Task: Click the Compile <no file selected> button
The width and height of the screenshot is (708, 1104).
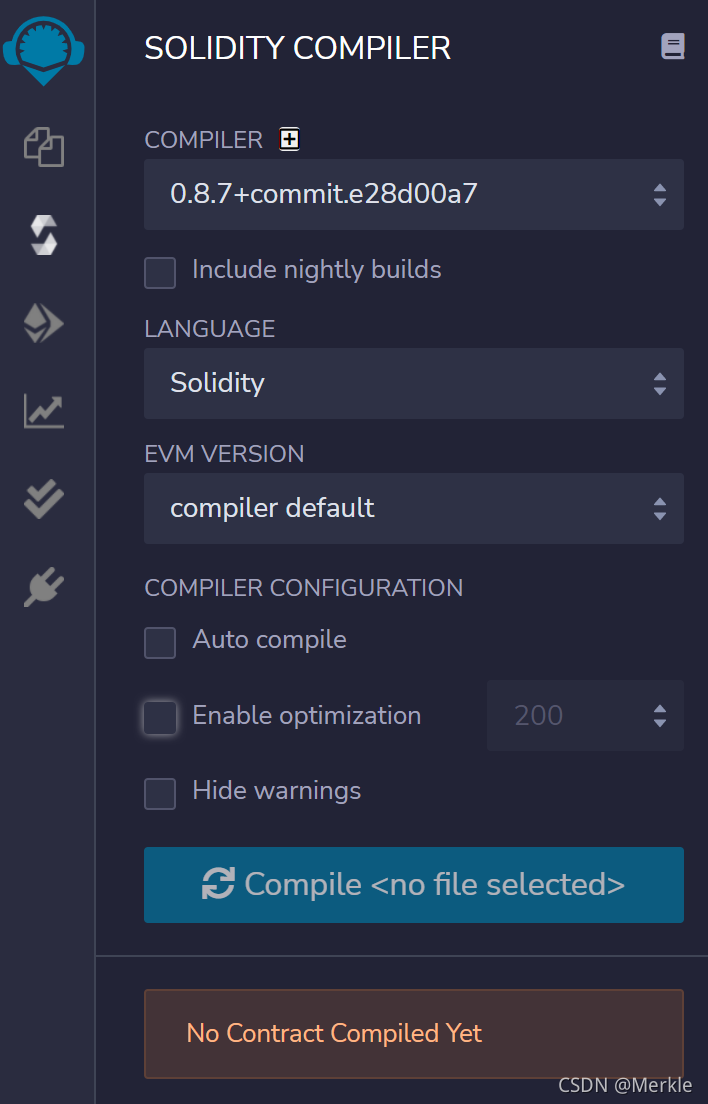Action: point(414,884)
